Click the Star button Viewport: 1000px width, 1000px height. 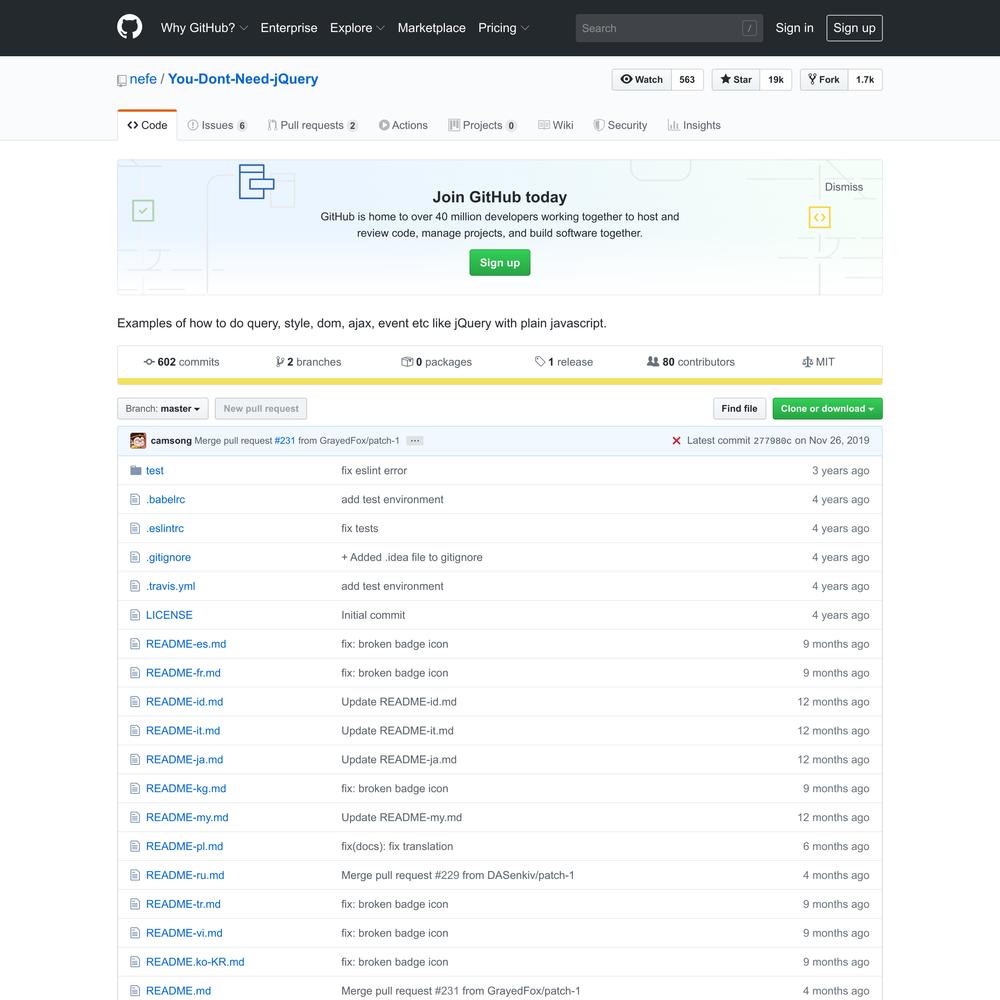pyautogui.click(x=736, y=80)
